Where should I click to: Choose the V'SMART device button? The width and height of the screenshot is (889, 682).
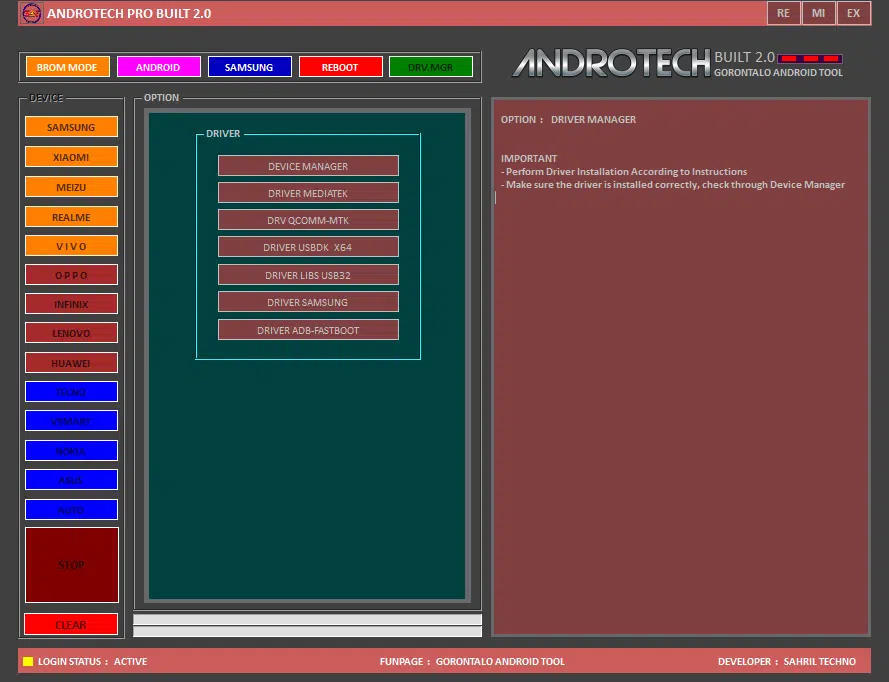(71, 421)
